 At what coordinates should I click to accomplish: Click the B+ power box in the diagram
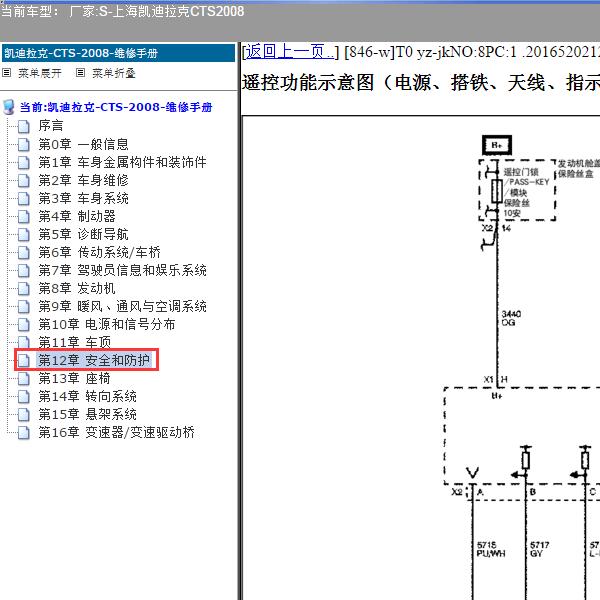pyautogui.click(x=497, y=145)
